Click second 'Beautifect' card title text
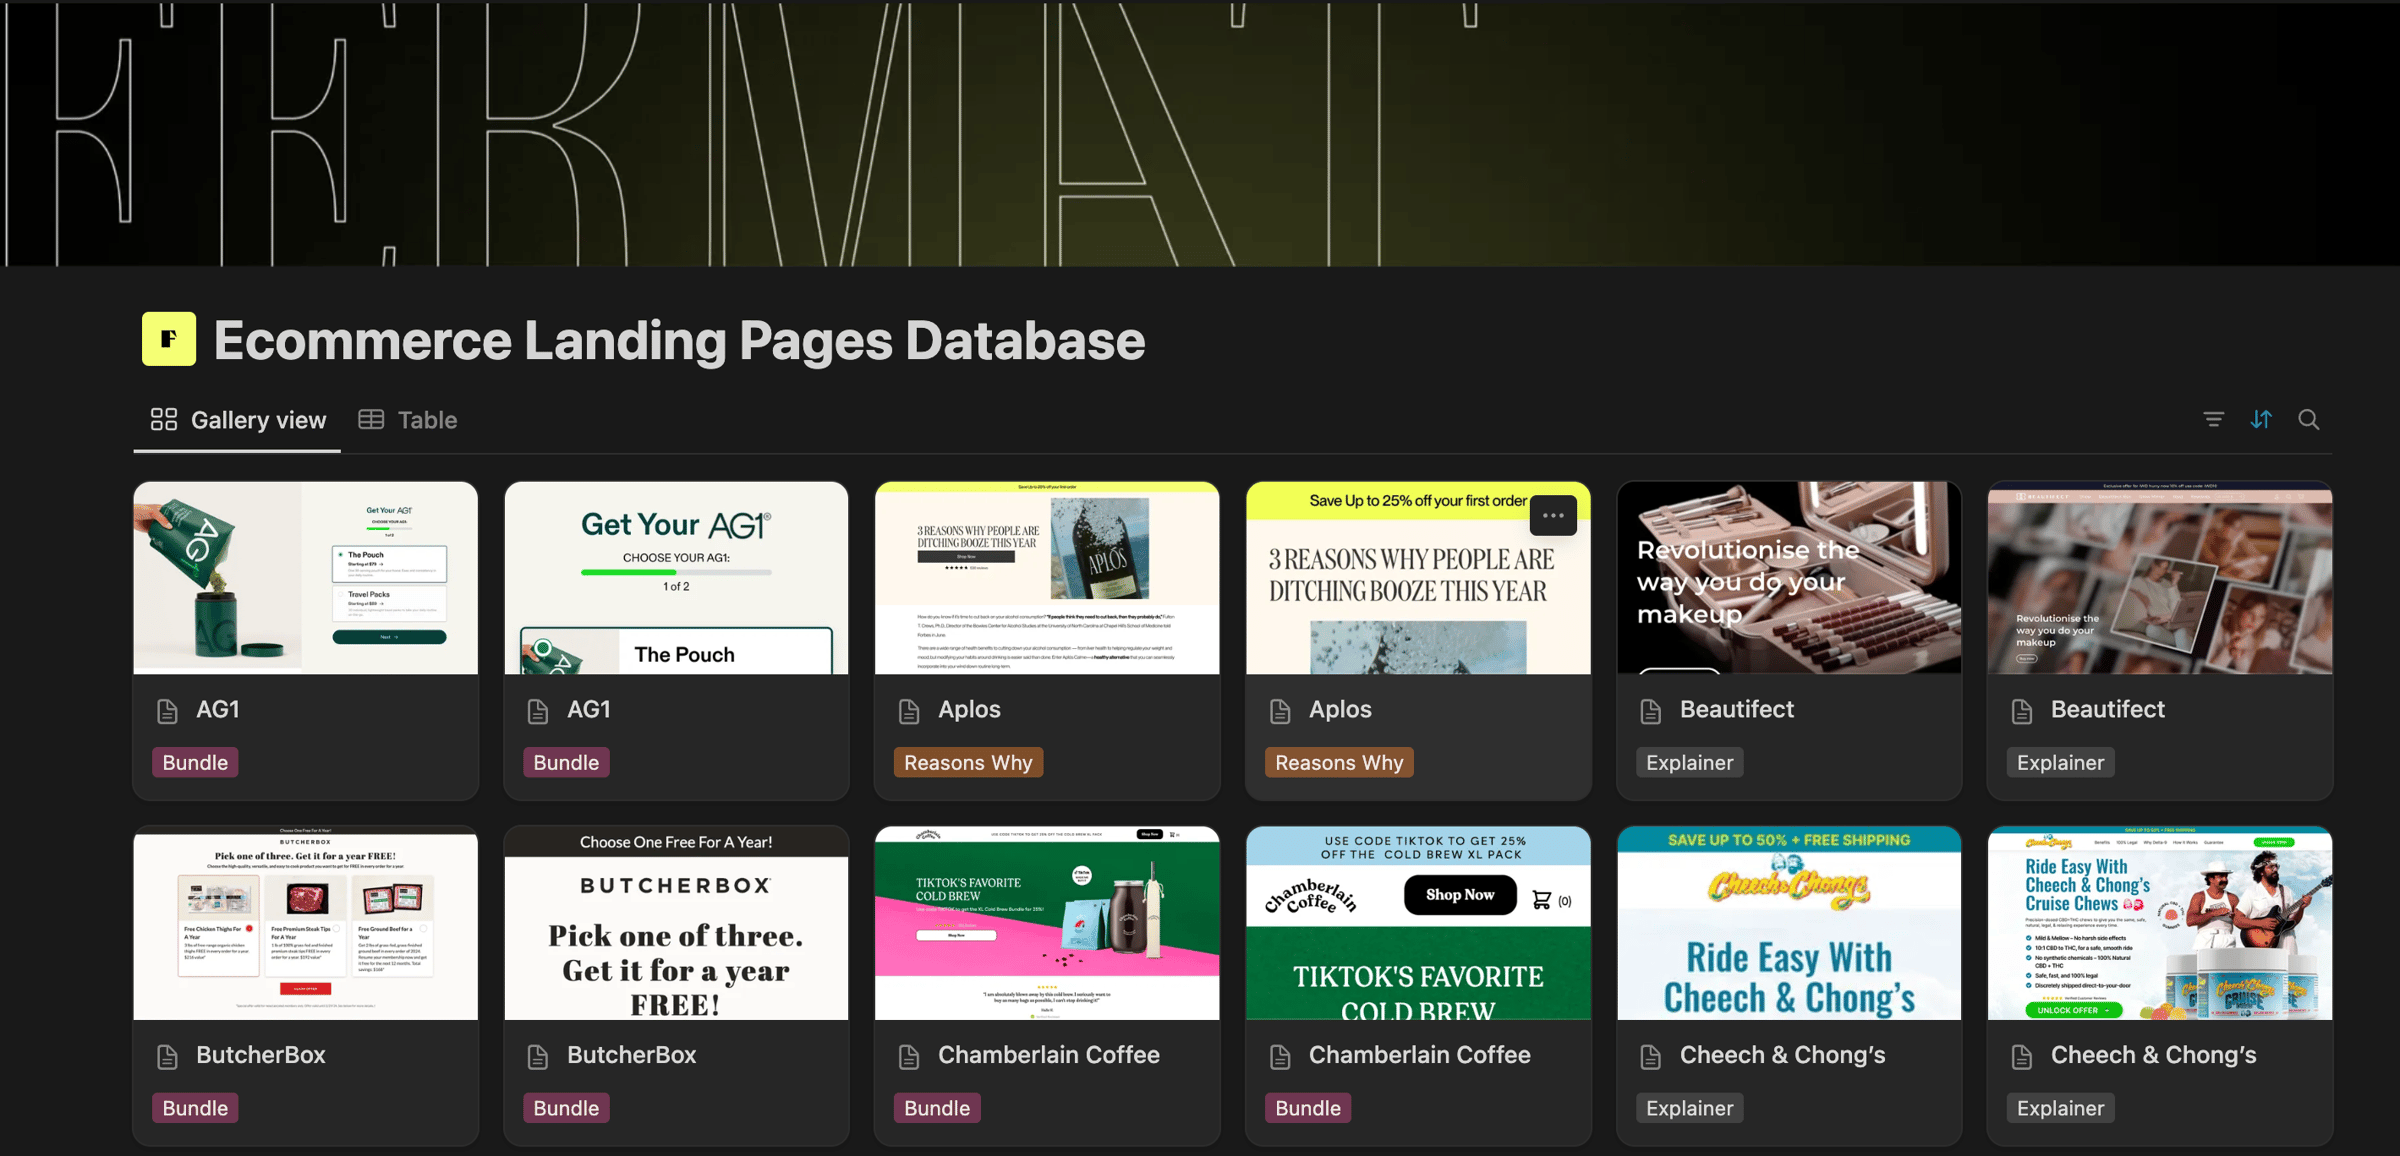Viewport: 2400px width, 1156px height. [x=2108, y=709]
